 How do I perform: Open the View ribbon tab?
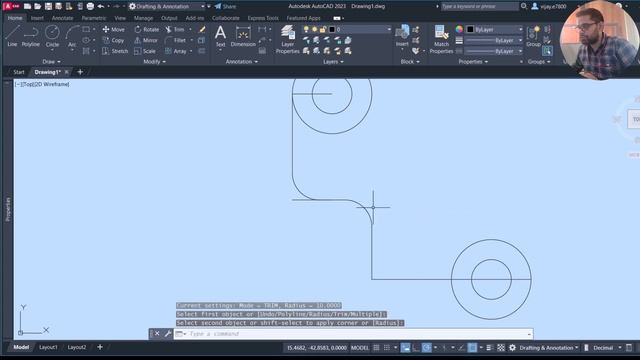click(120, 18)
